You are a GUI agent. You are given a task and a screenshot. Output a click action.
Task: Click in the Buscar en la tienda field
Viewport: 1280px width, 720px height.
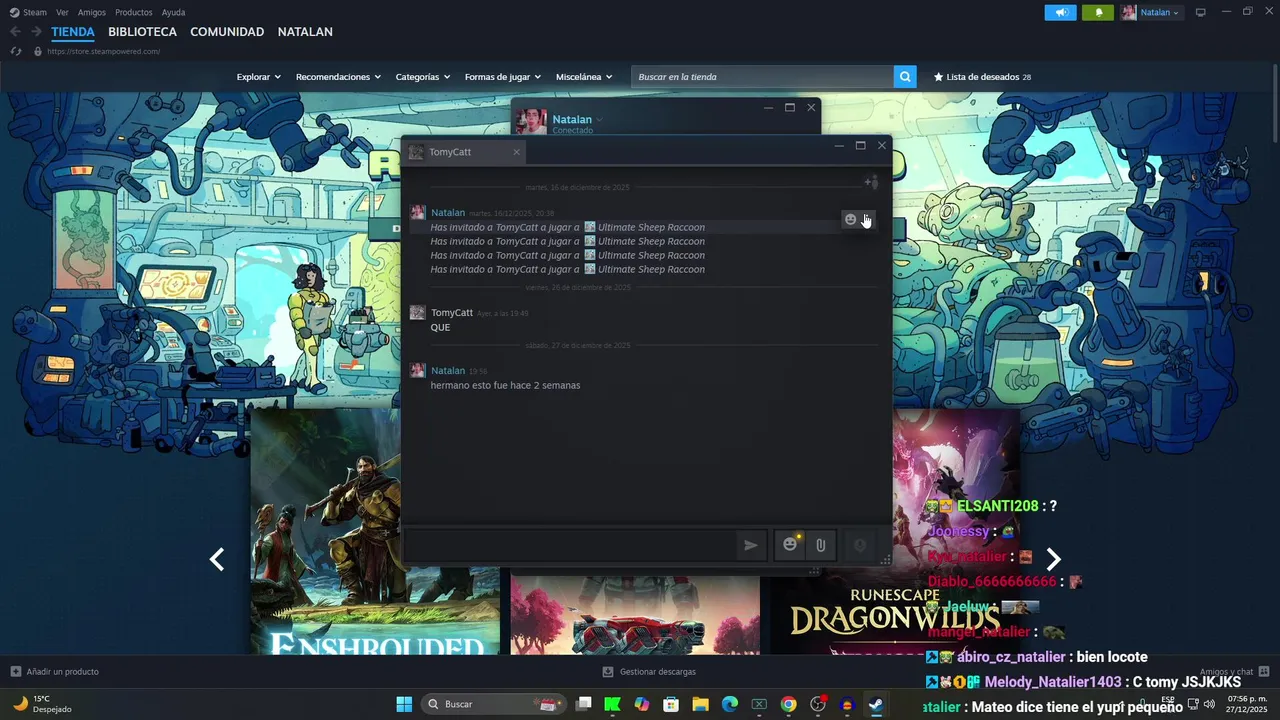[763, 77]
